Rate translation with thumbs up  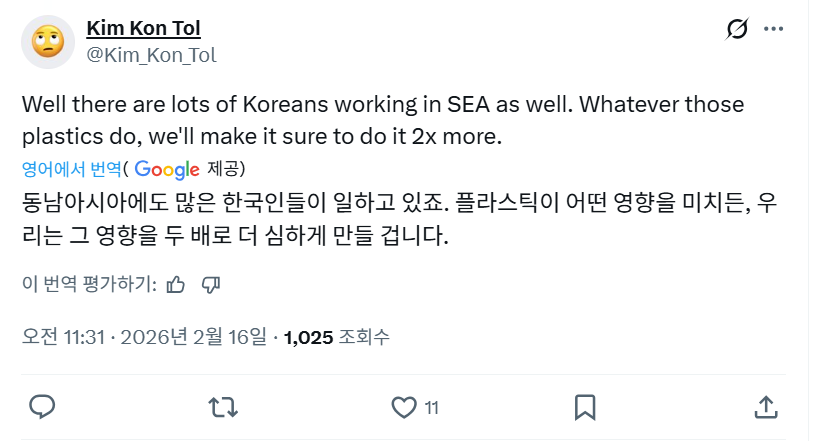coord(176,284)
